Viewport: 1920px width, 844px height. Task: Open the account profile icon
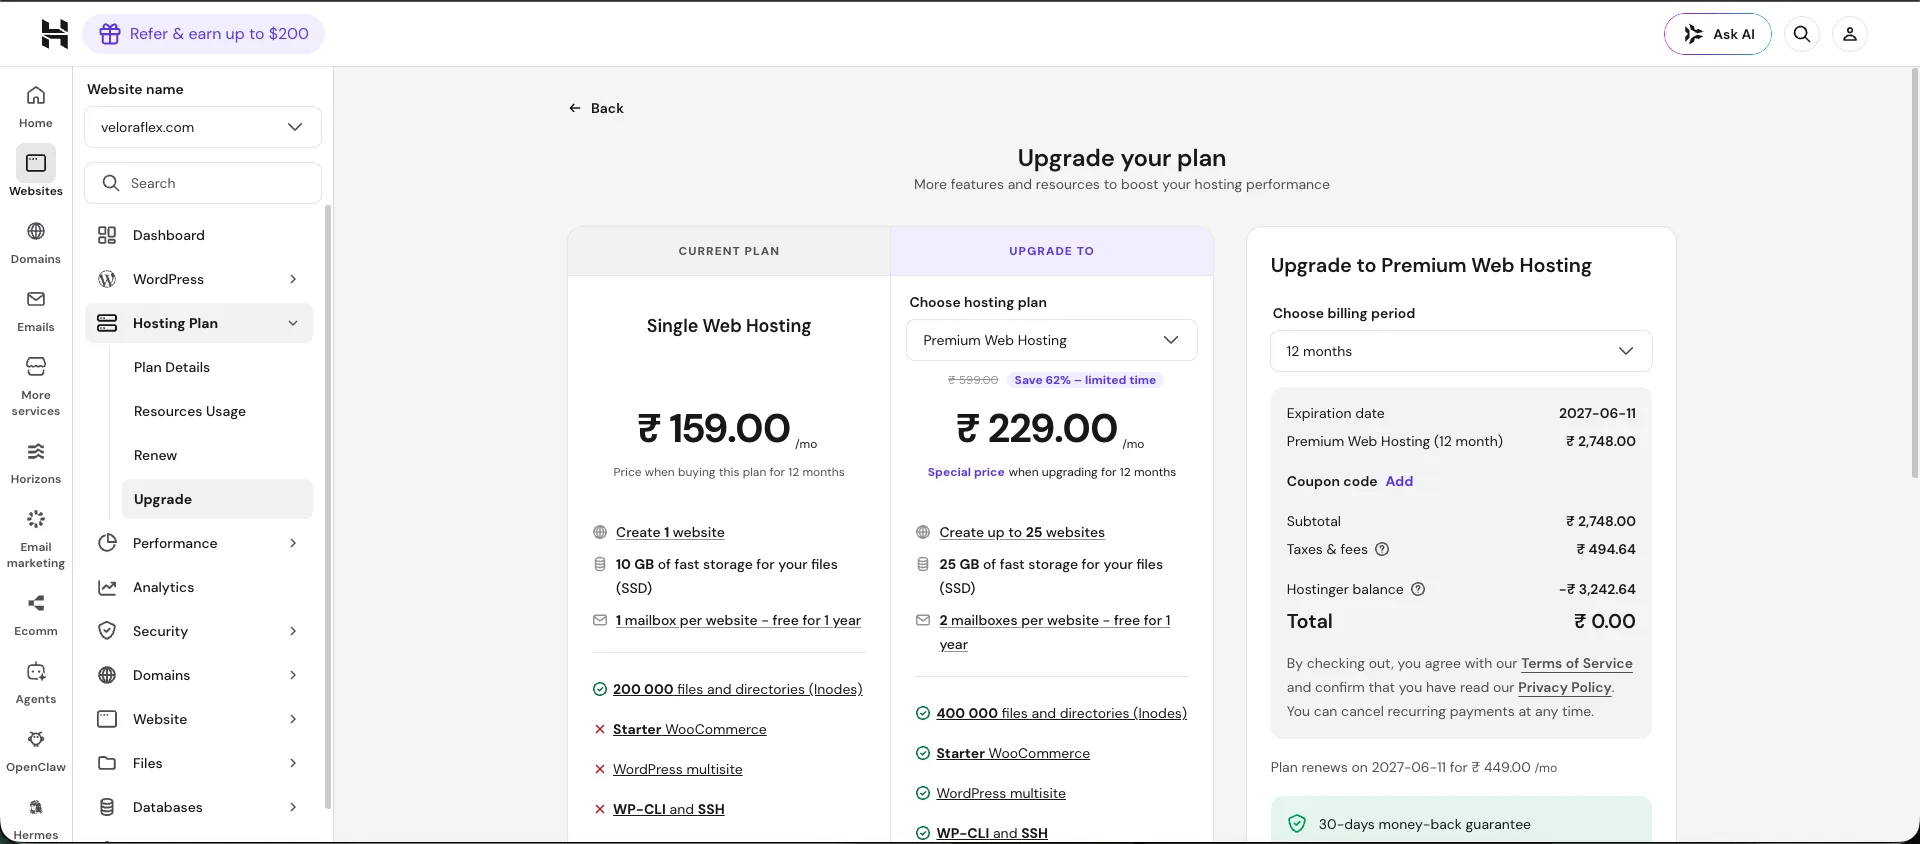pos(1850,34)
